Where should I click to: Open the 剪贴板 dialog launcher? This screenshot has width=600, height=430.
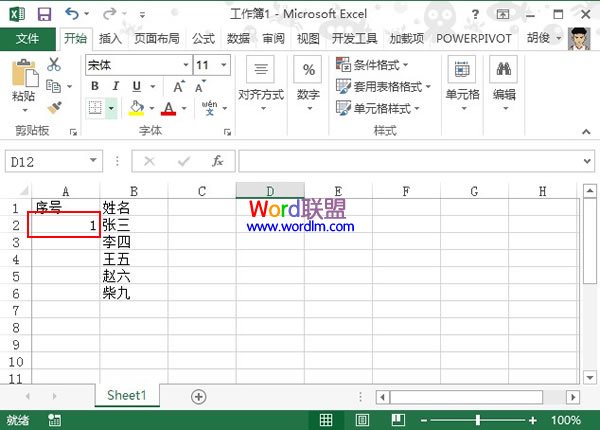73,132
